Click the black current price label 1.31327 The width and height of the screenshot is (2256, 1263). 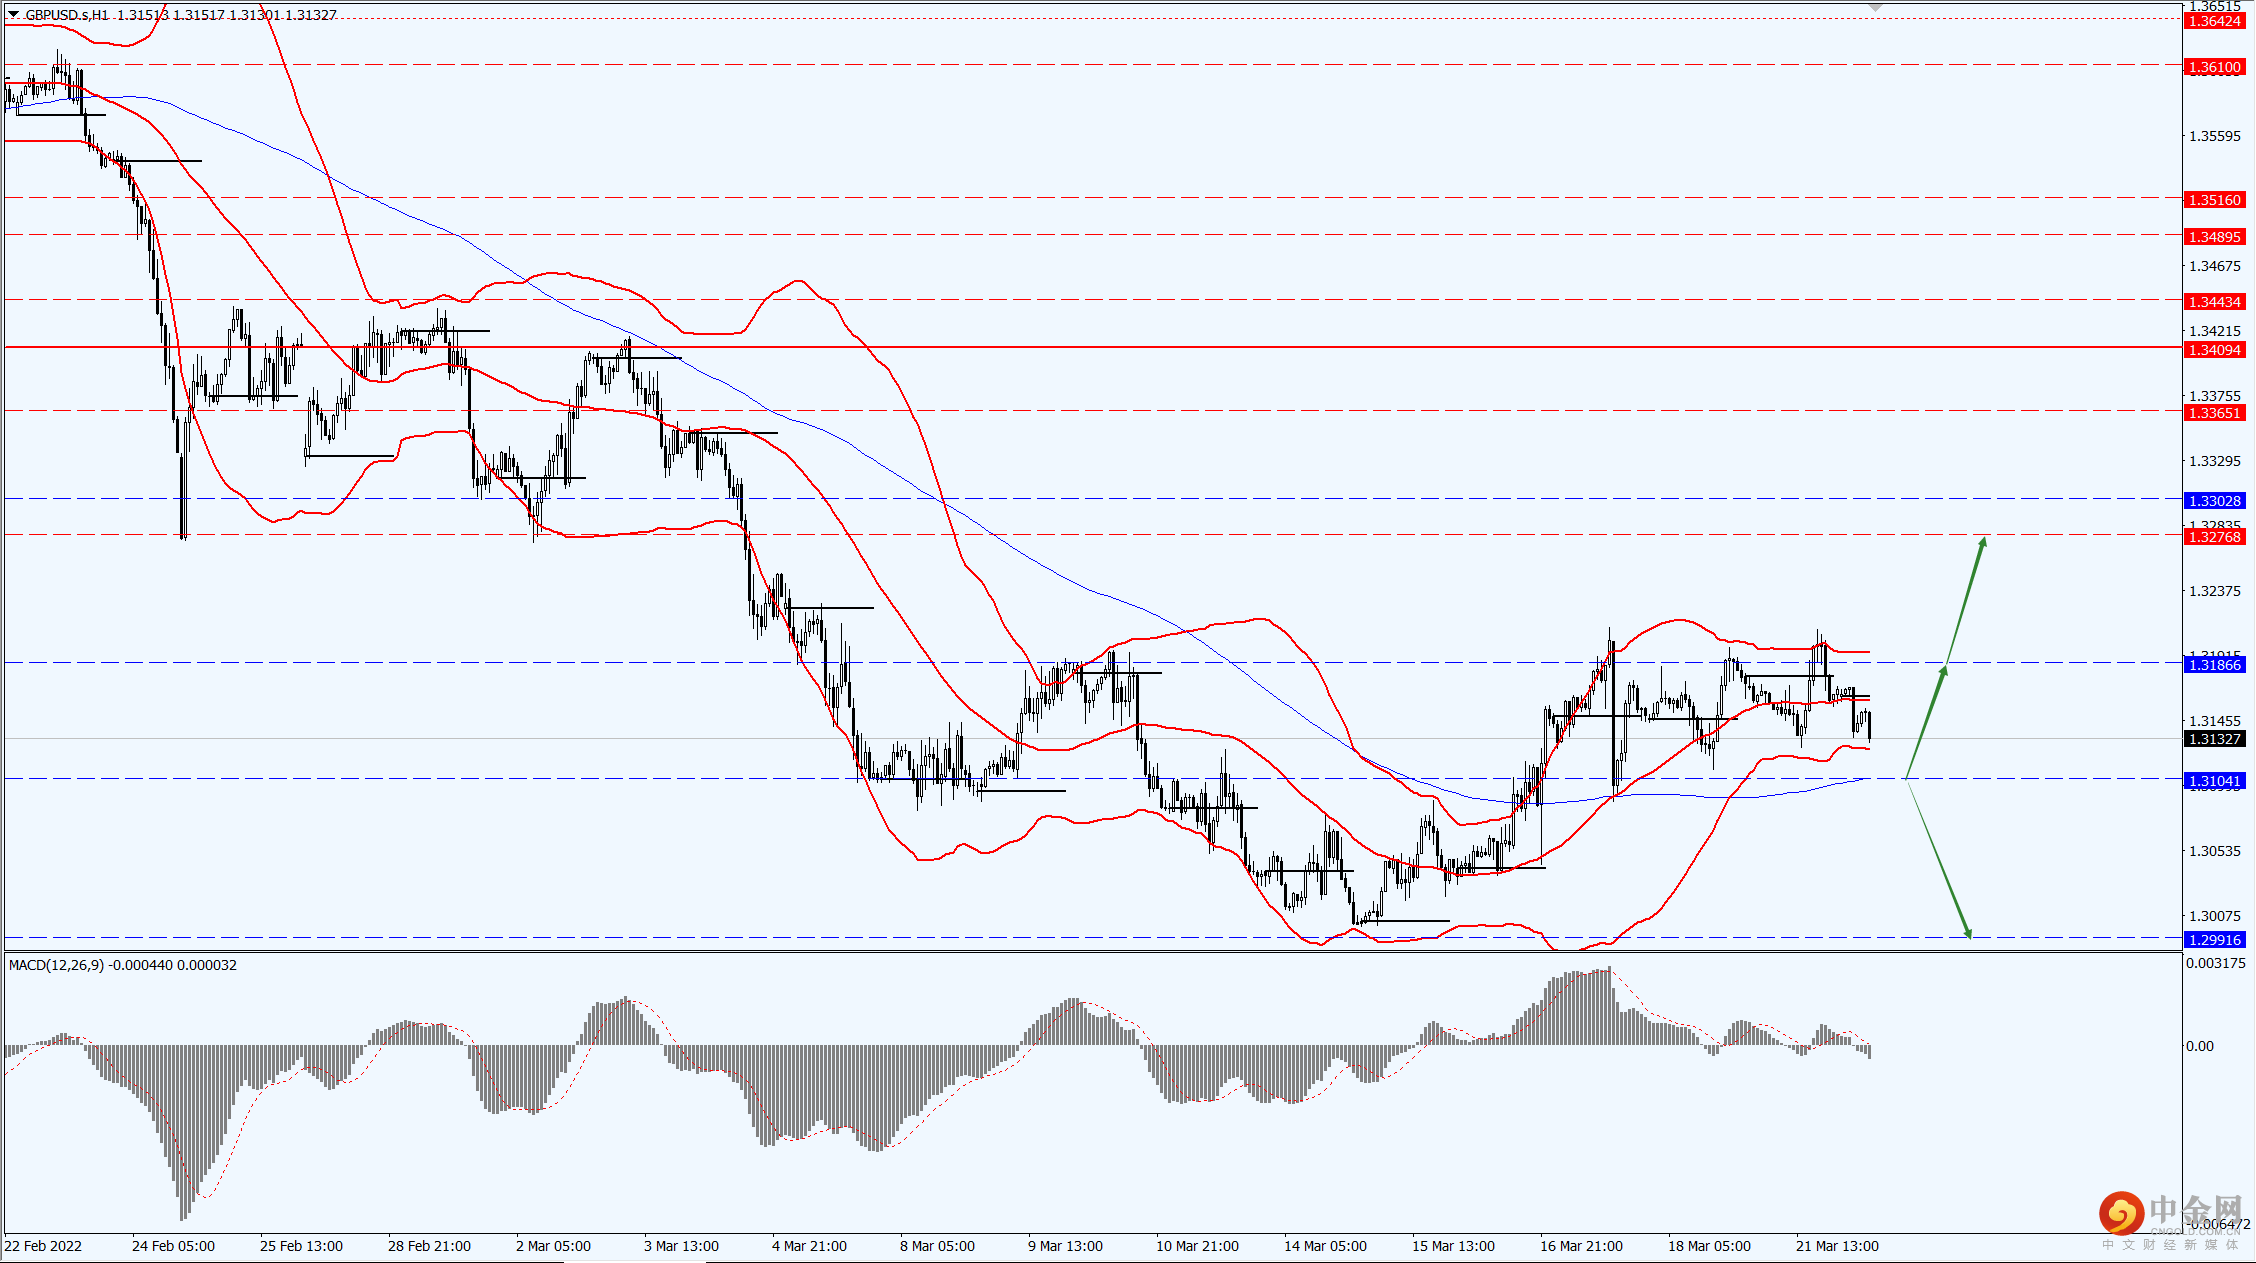click(2215, 739)
